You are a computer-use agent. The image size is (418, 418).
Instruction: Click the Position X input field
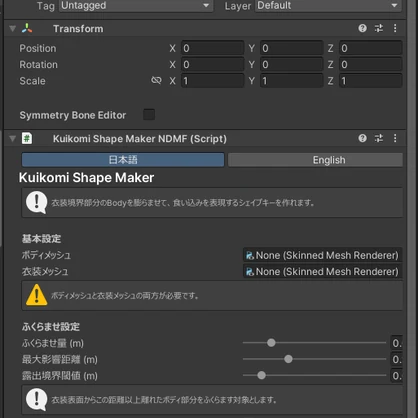pyautogui.click(x=213, y=48)
